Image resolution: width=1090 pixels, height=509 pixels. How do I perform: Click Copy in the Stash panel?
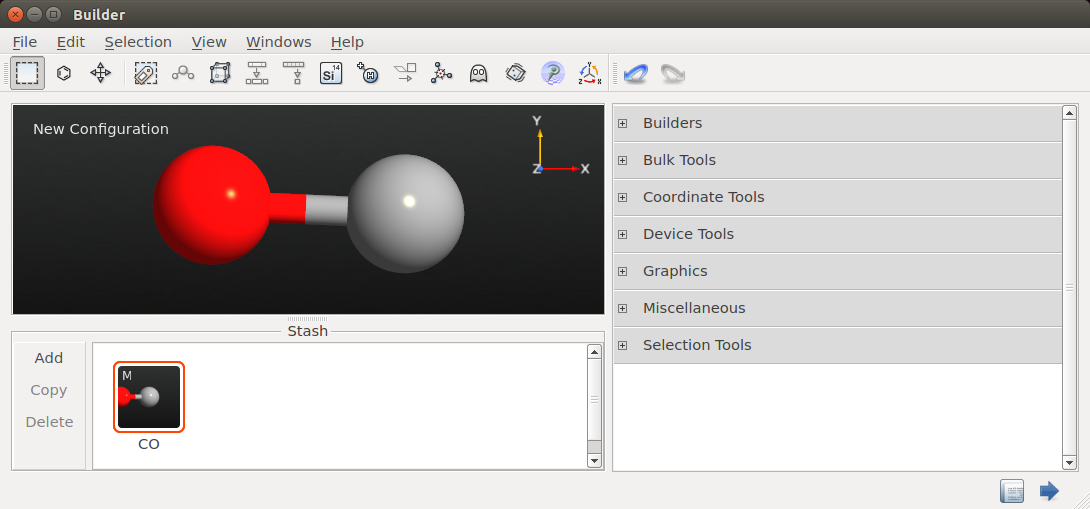[49, 390]
